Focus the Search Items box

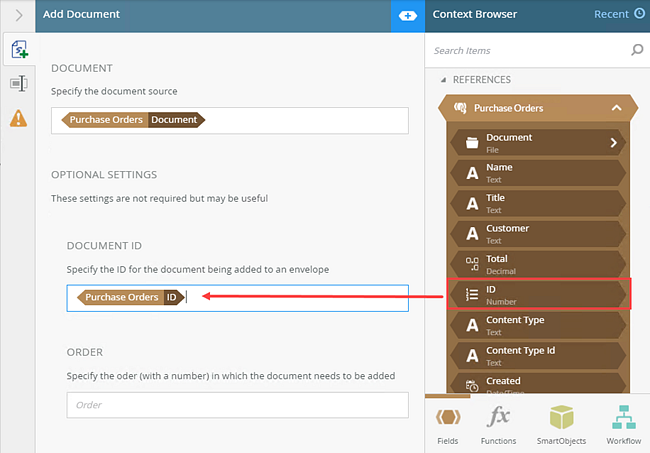528,50
